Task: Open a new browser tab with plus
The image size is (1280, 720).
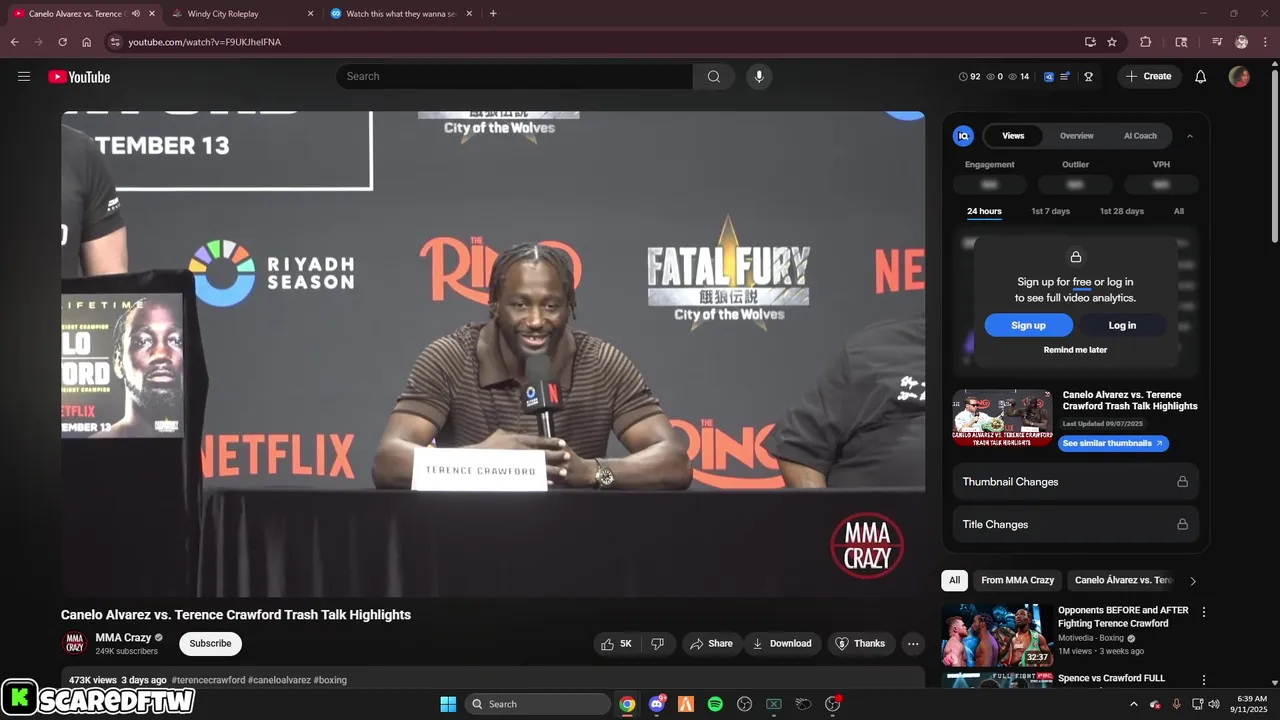Action: click(x=493, y=14)
